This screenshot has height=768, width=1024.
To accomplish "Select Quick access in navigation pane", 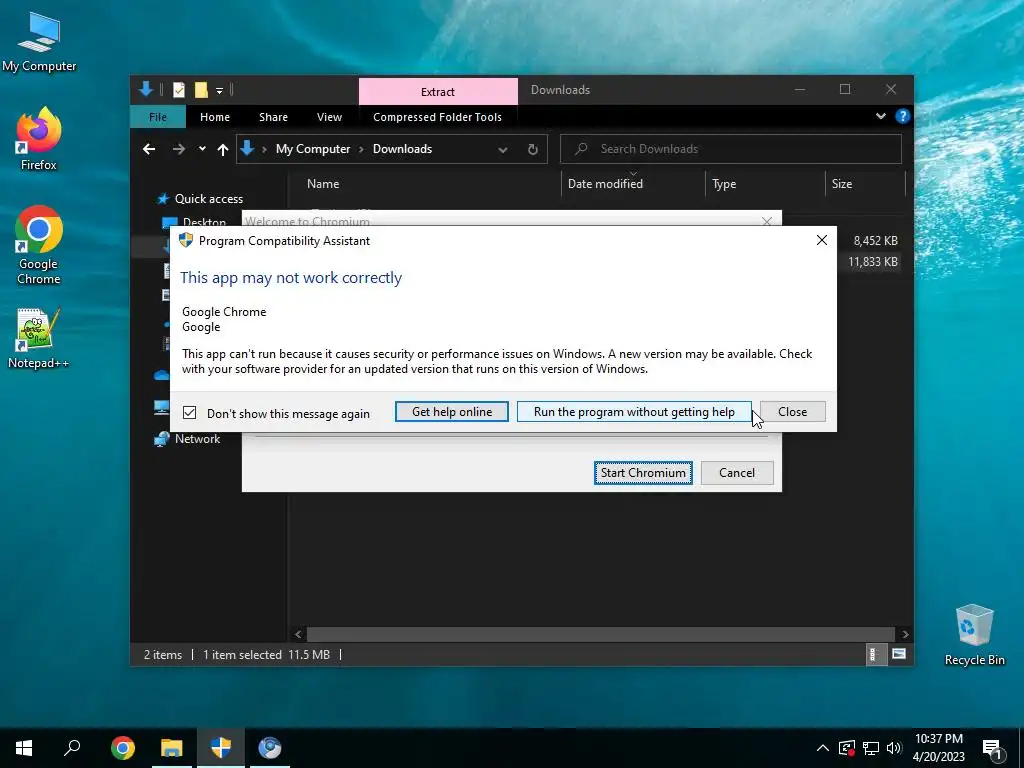I will tap(200, 199).
